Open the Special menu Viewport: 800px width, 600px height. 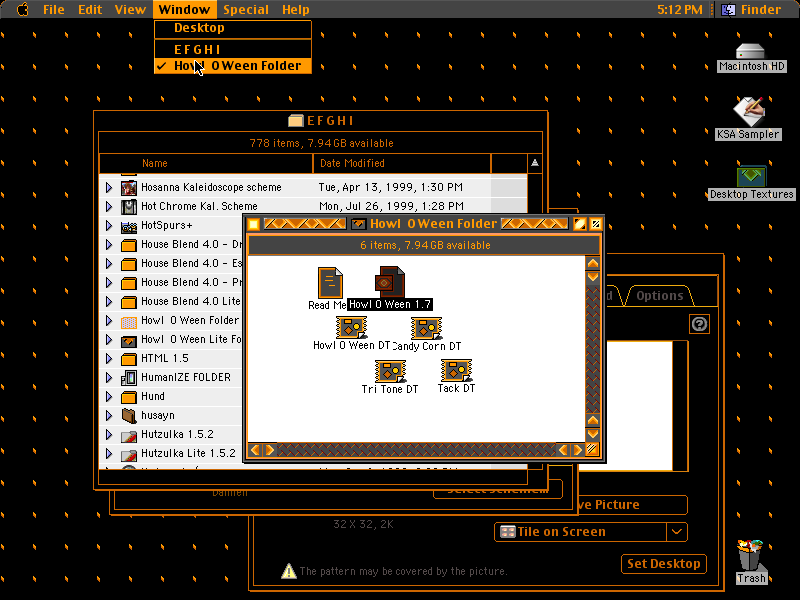245,9
